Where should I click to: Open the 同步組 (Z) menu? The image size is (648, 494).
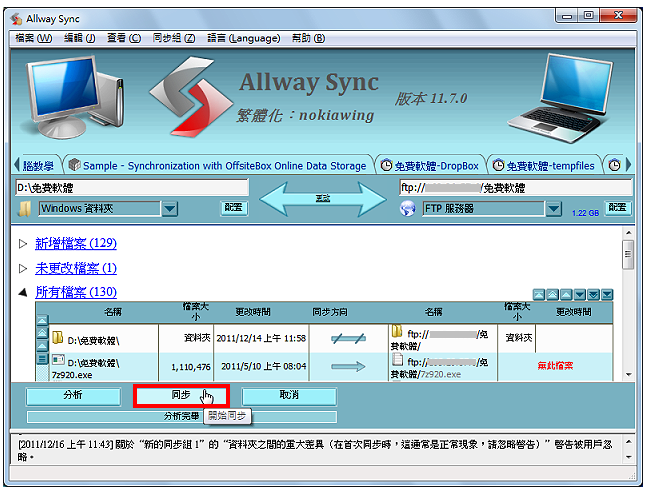[174, 38]
